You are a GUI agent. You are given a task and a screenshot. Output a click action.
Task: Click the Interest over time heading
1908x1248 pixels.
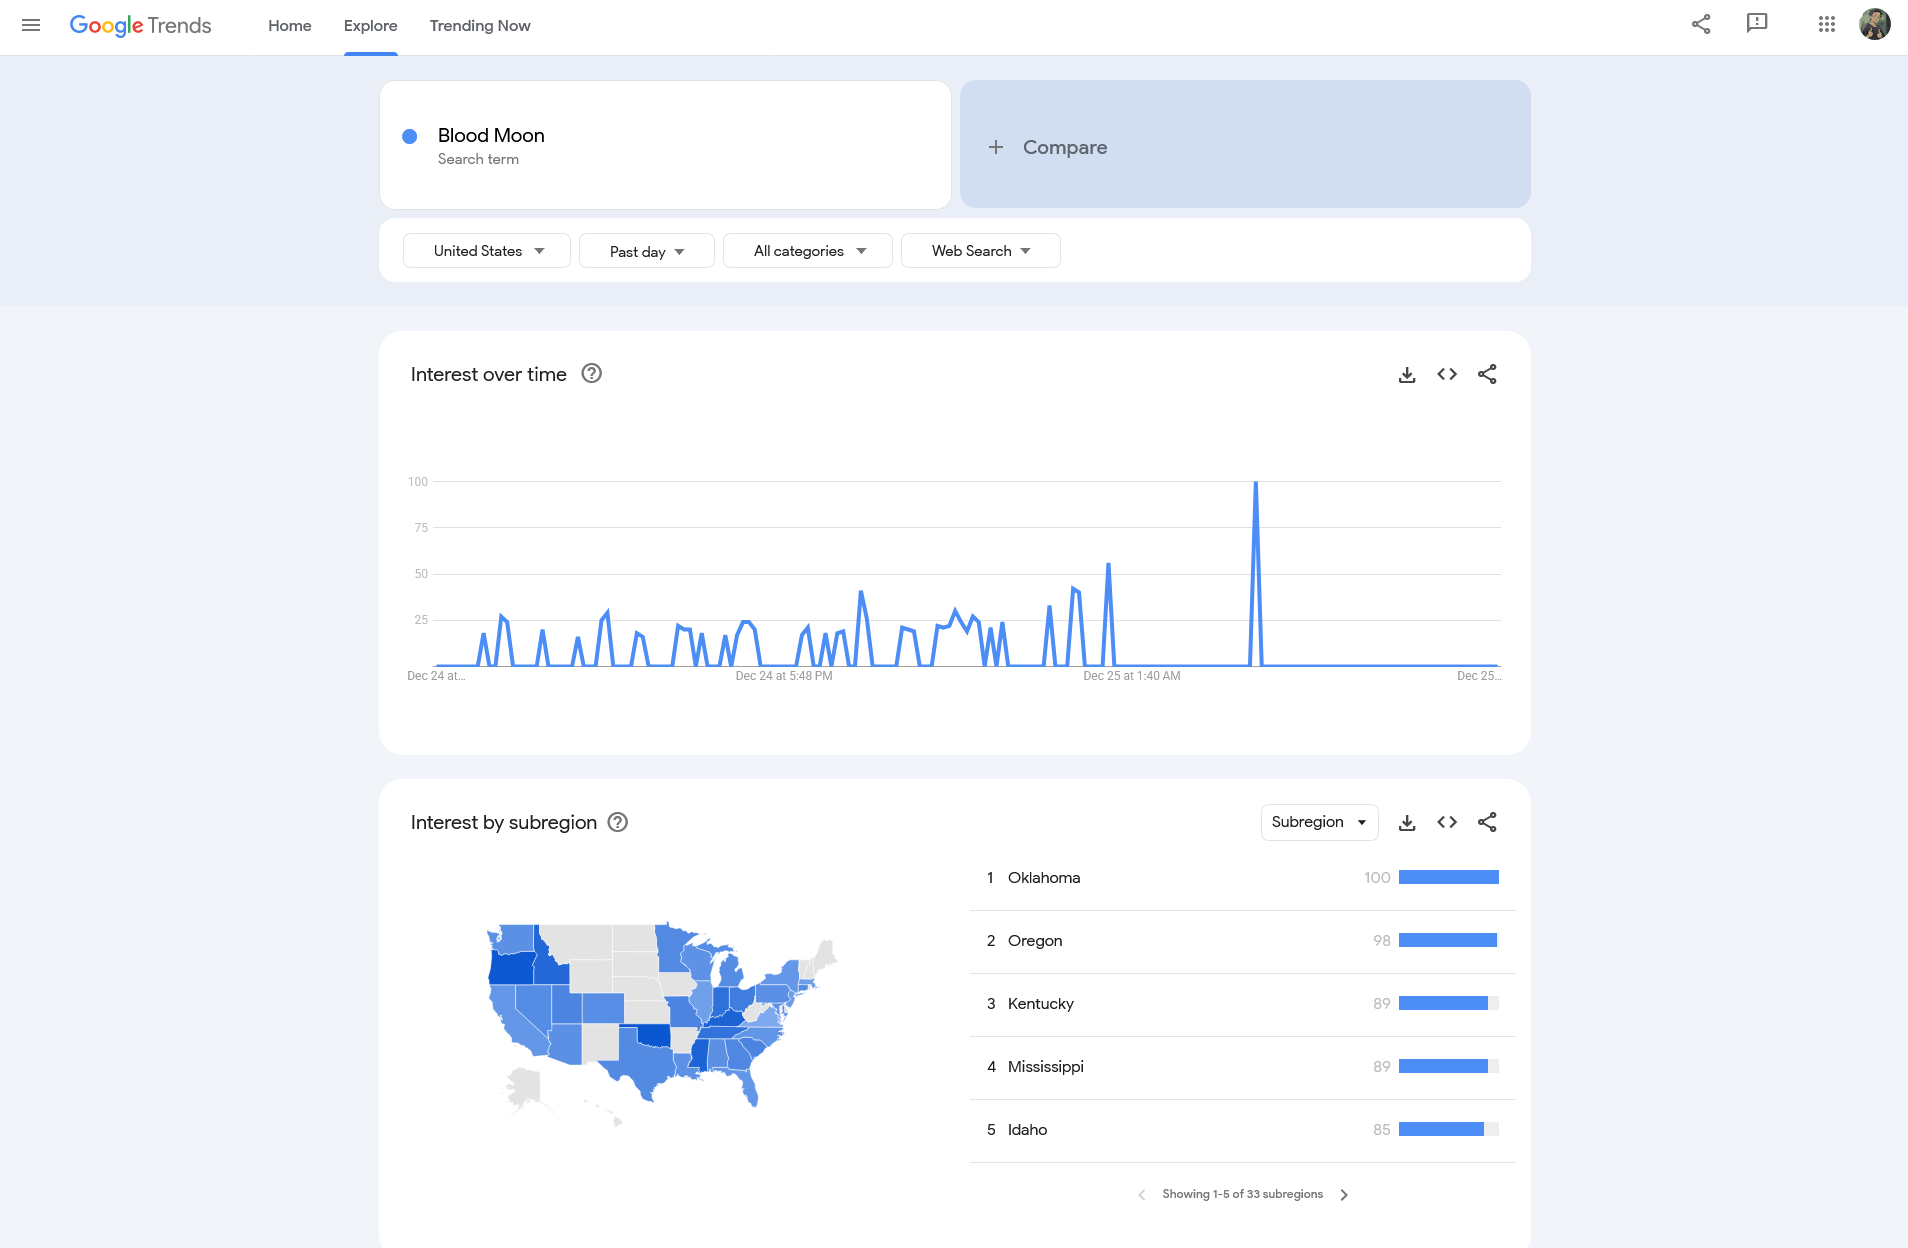489,374
